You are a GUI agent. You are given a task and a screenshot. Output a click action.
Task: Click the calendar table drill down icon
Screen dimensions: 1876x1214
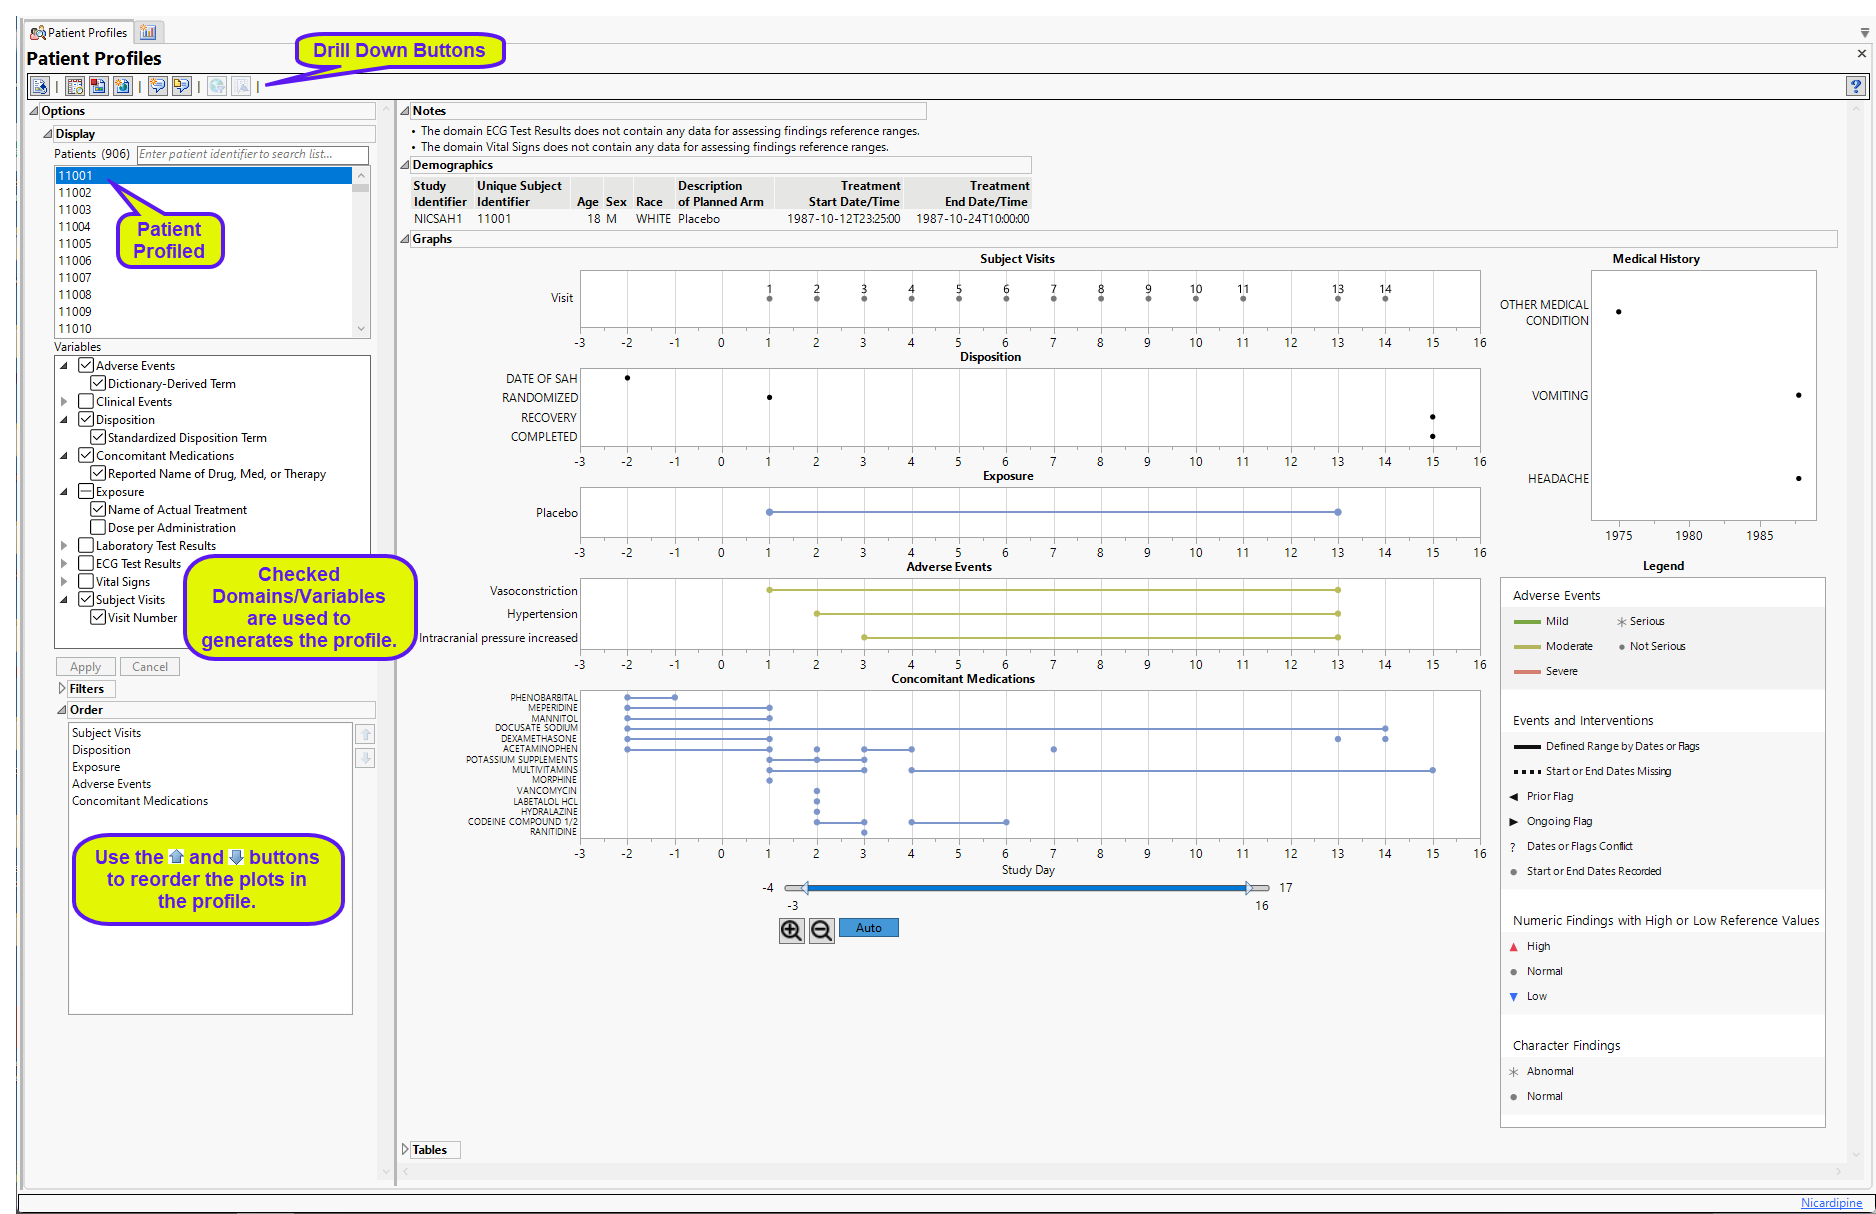pos(76,87)
